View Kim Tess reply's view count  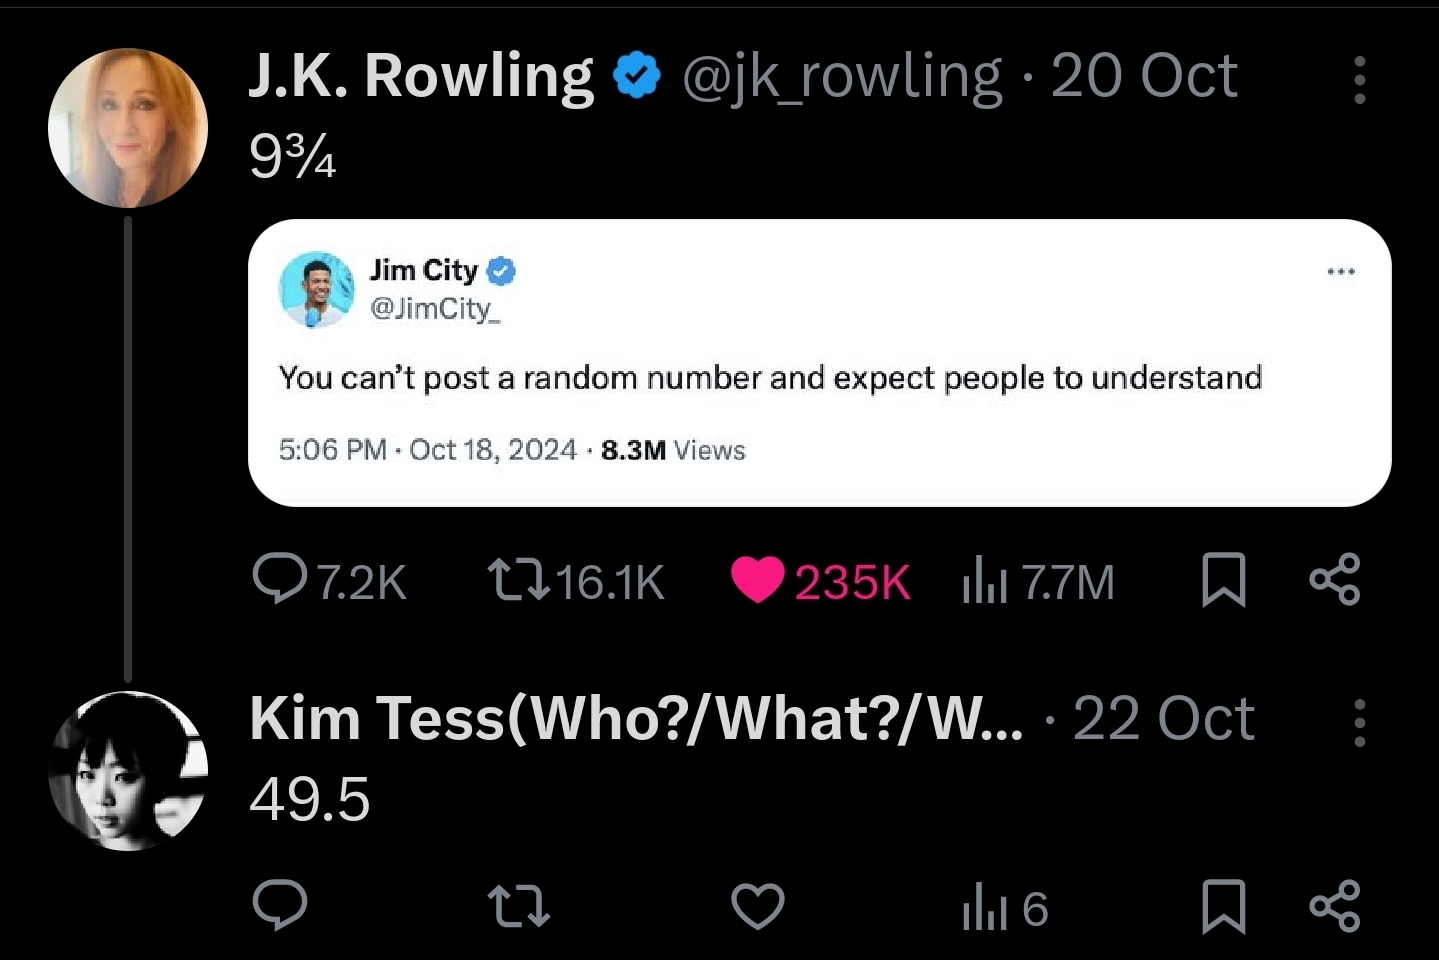coord(1004,909)
